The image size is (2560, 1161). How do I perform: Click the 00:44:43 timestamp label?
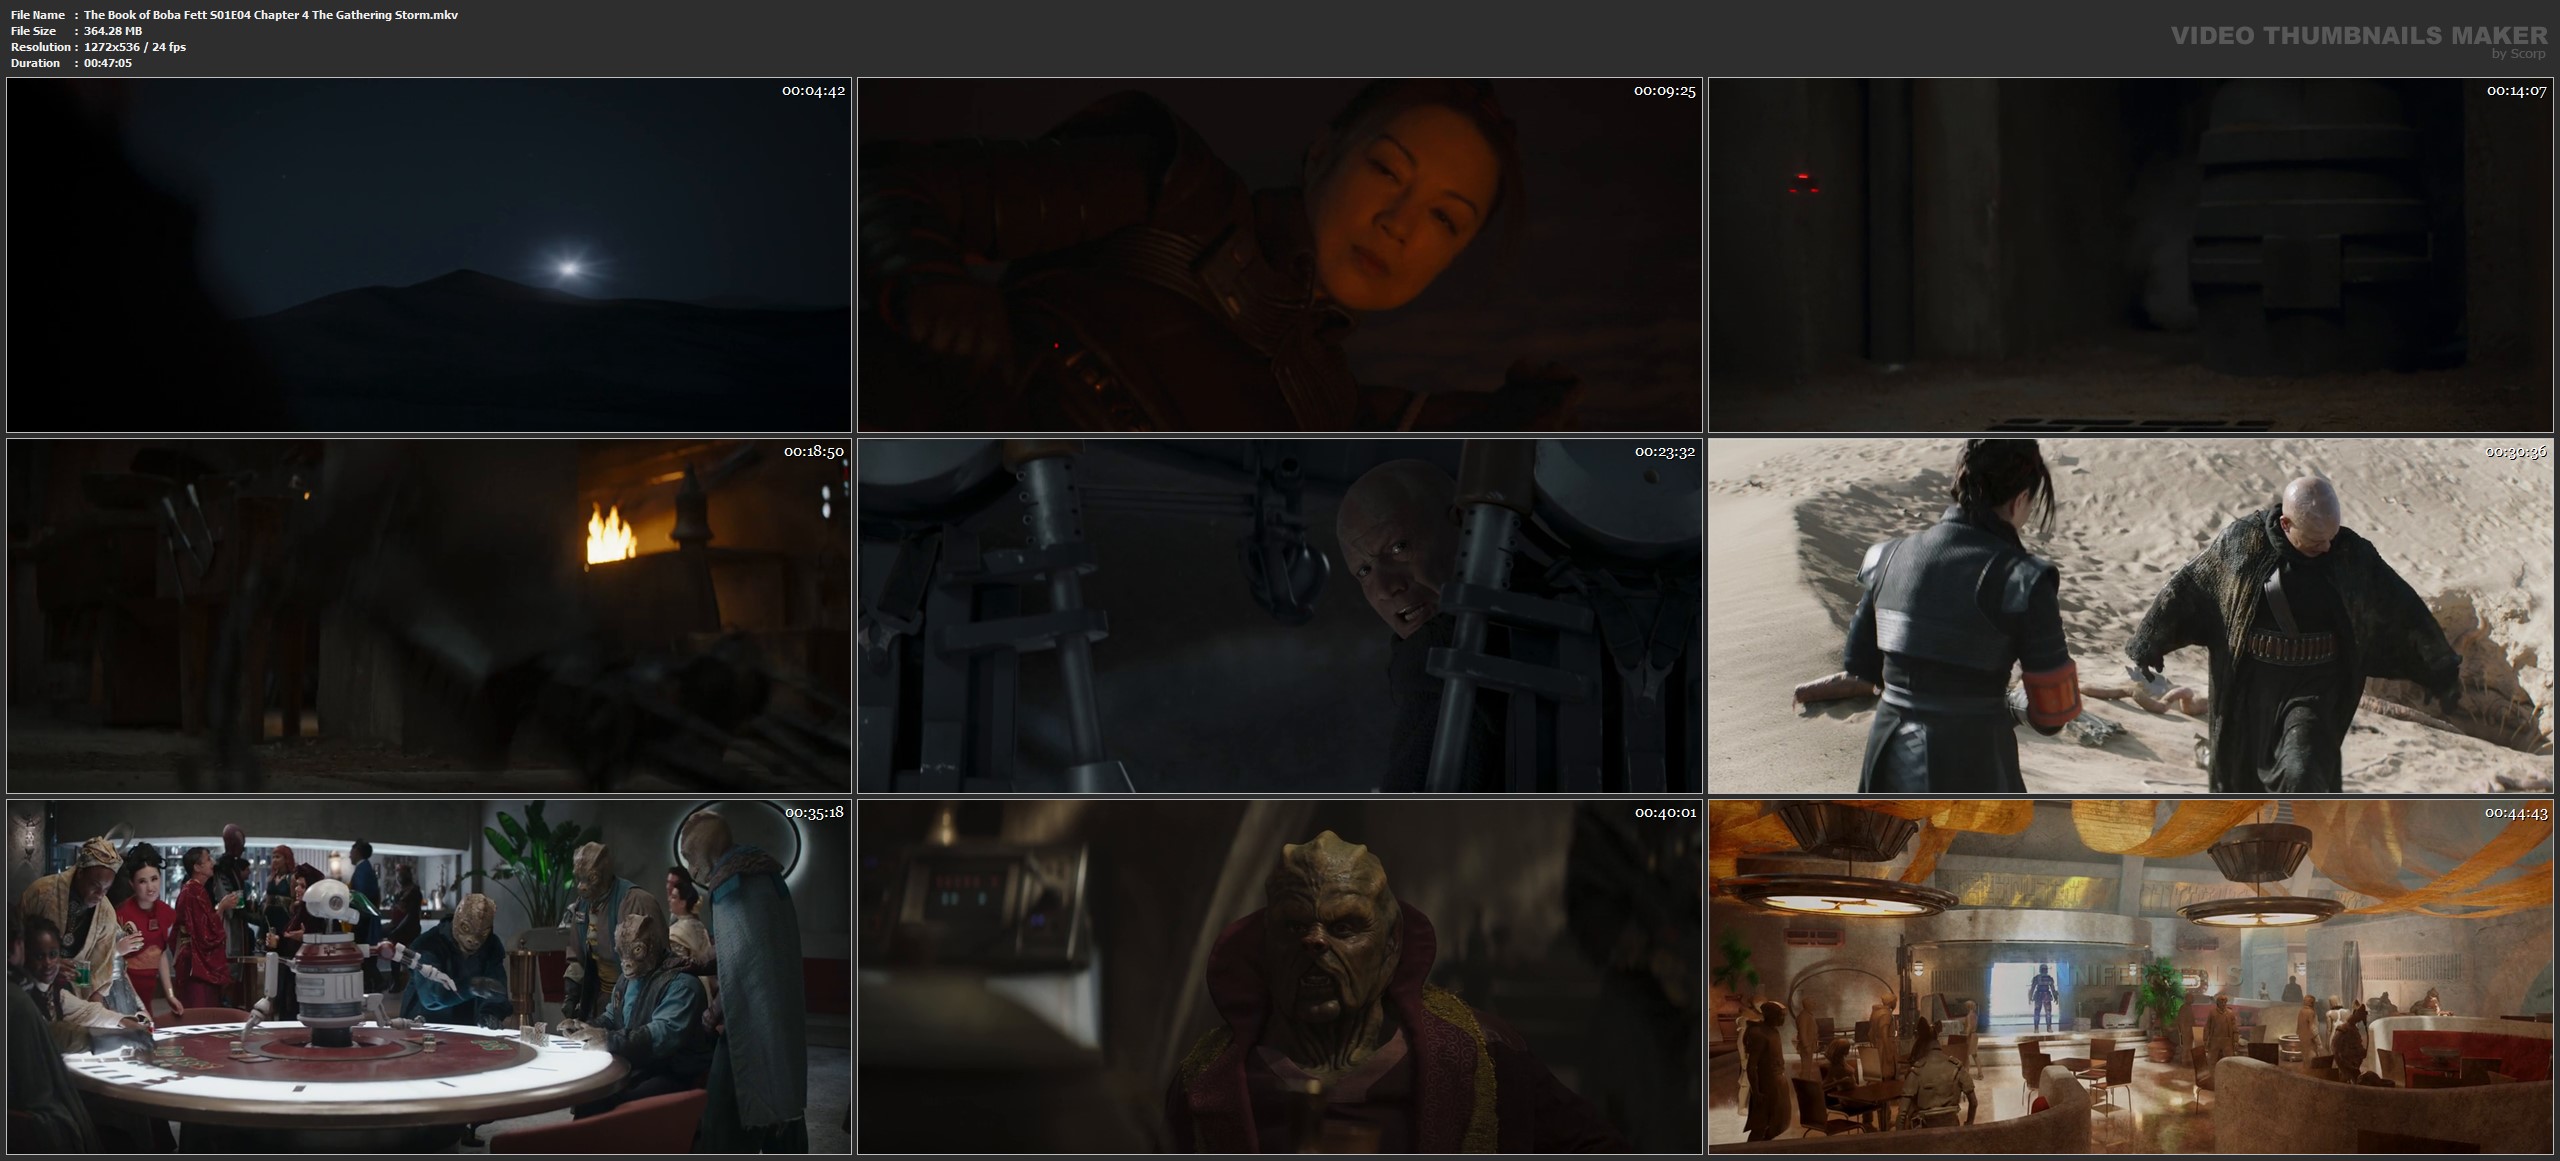tap(2516, 812)
